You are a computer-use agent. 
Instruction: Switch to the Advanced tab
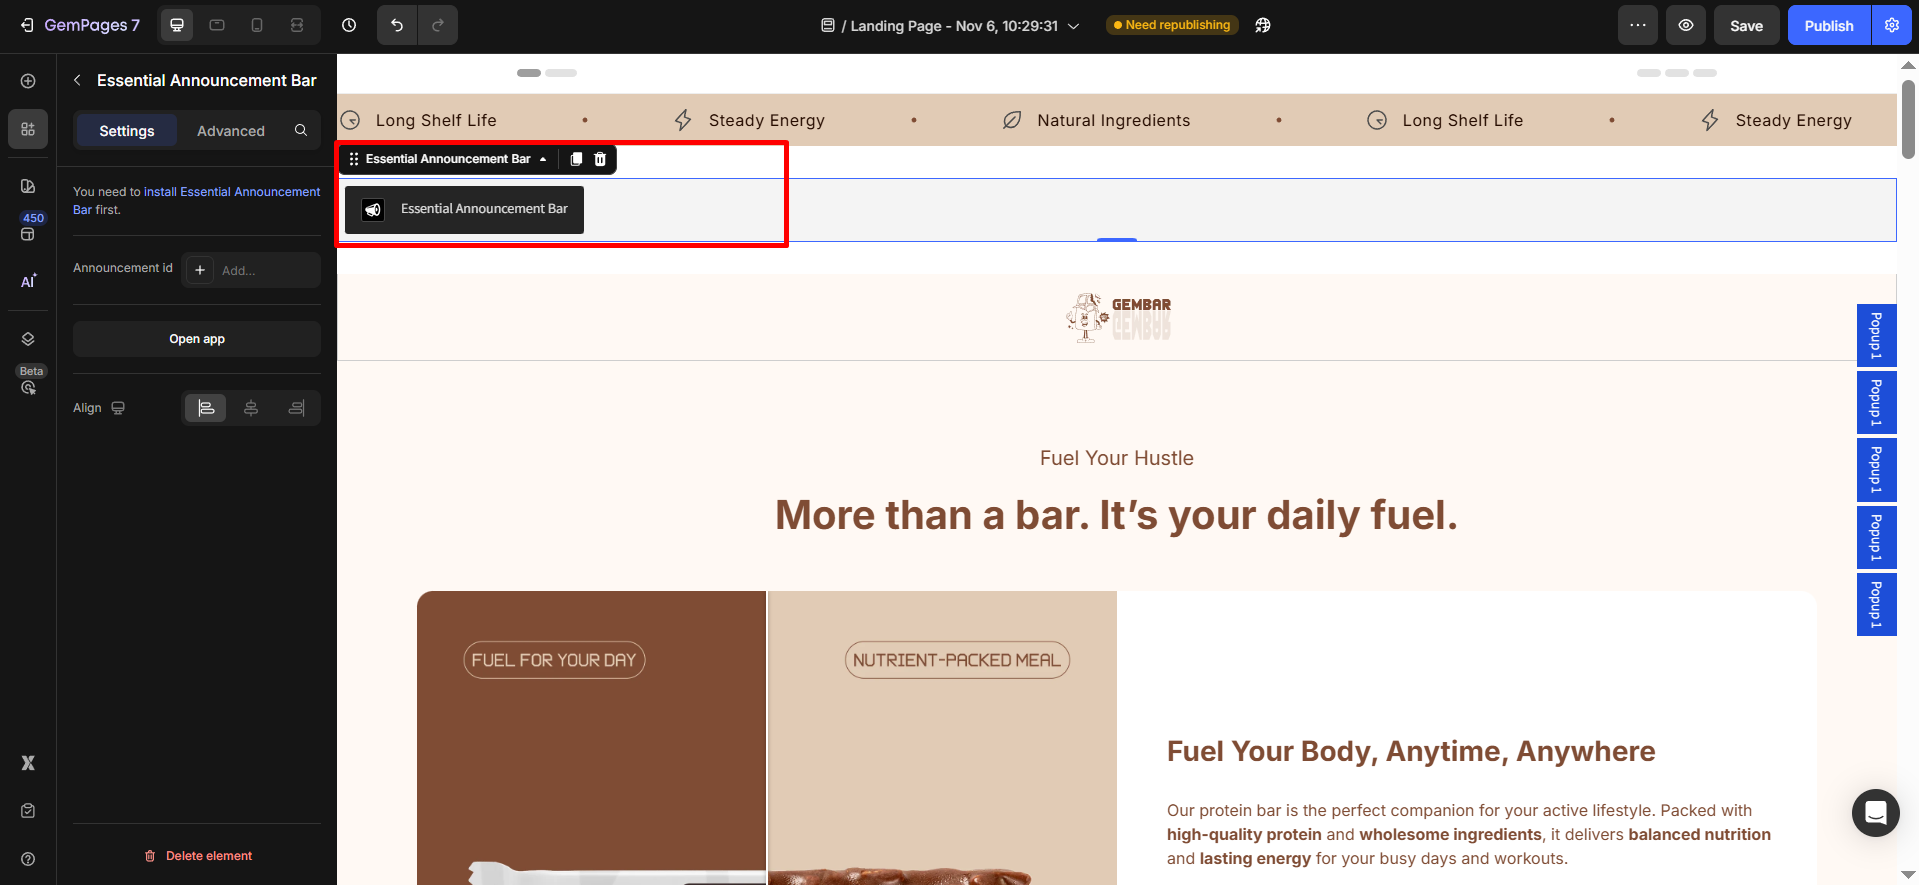pyautogui.click(x=231, y=131)
